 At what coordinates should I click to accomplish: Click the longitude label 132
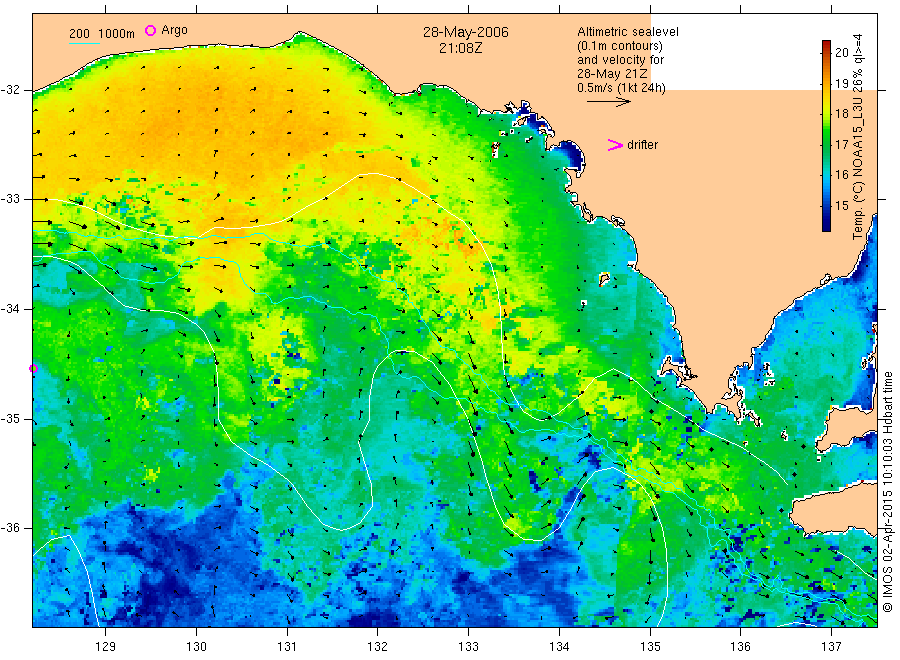point(378,647)
